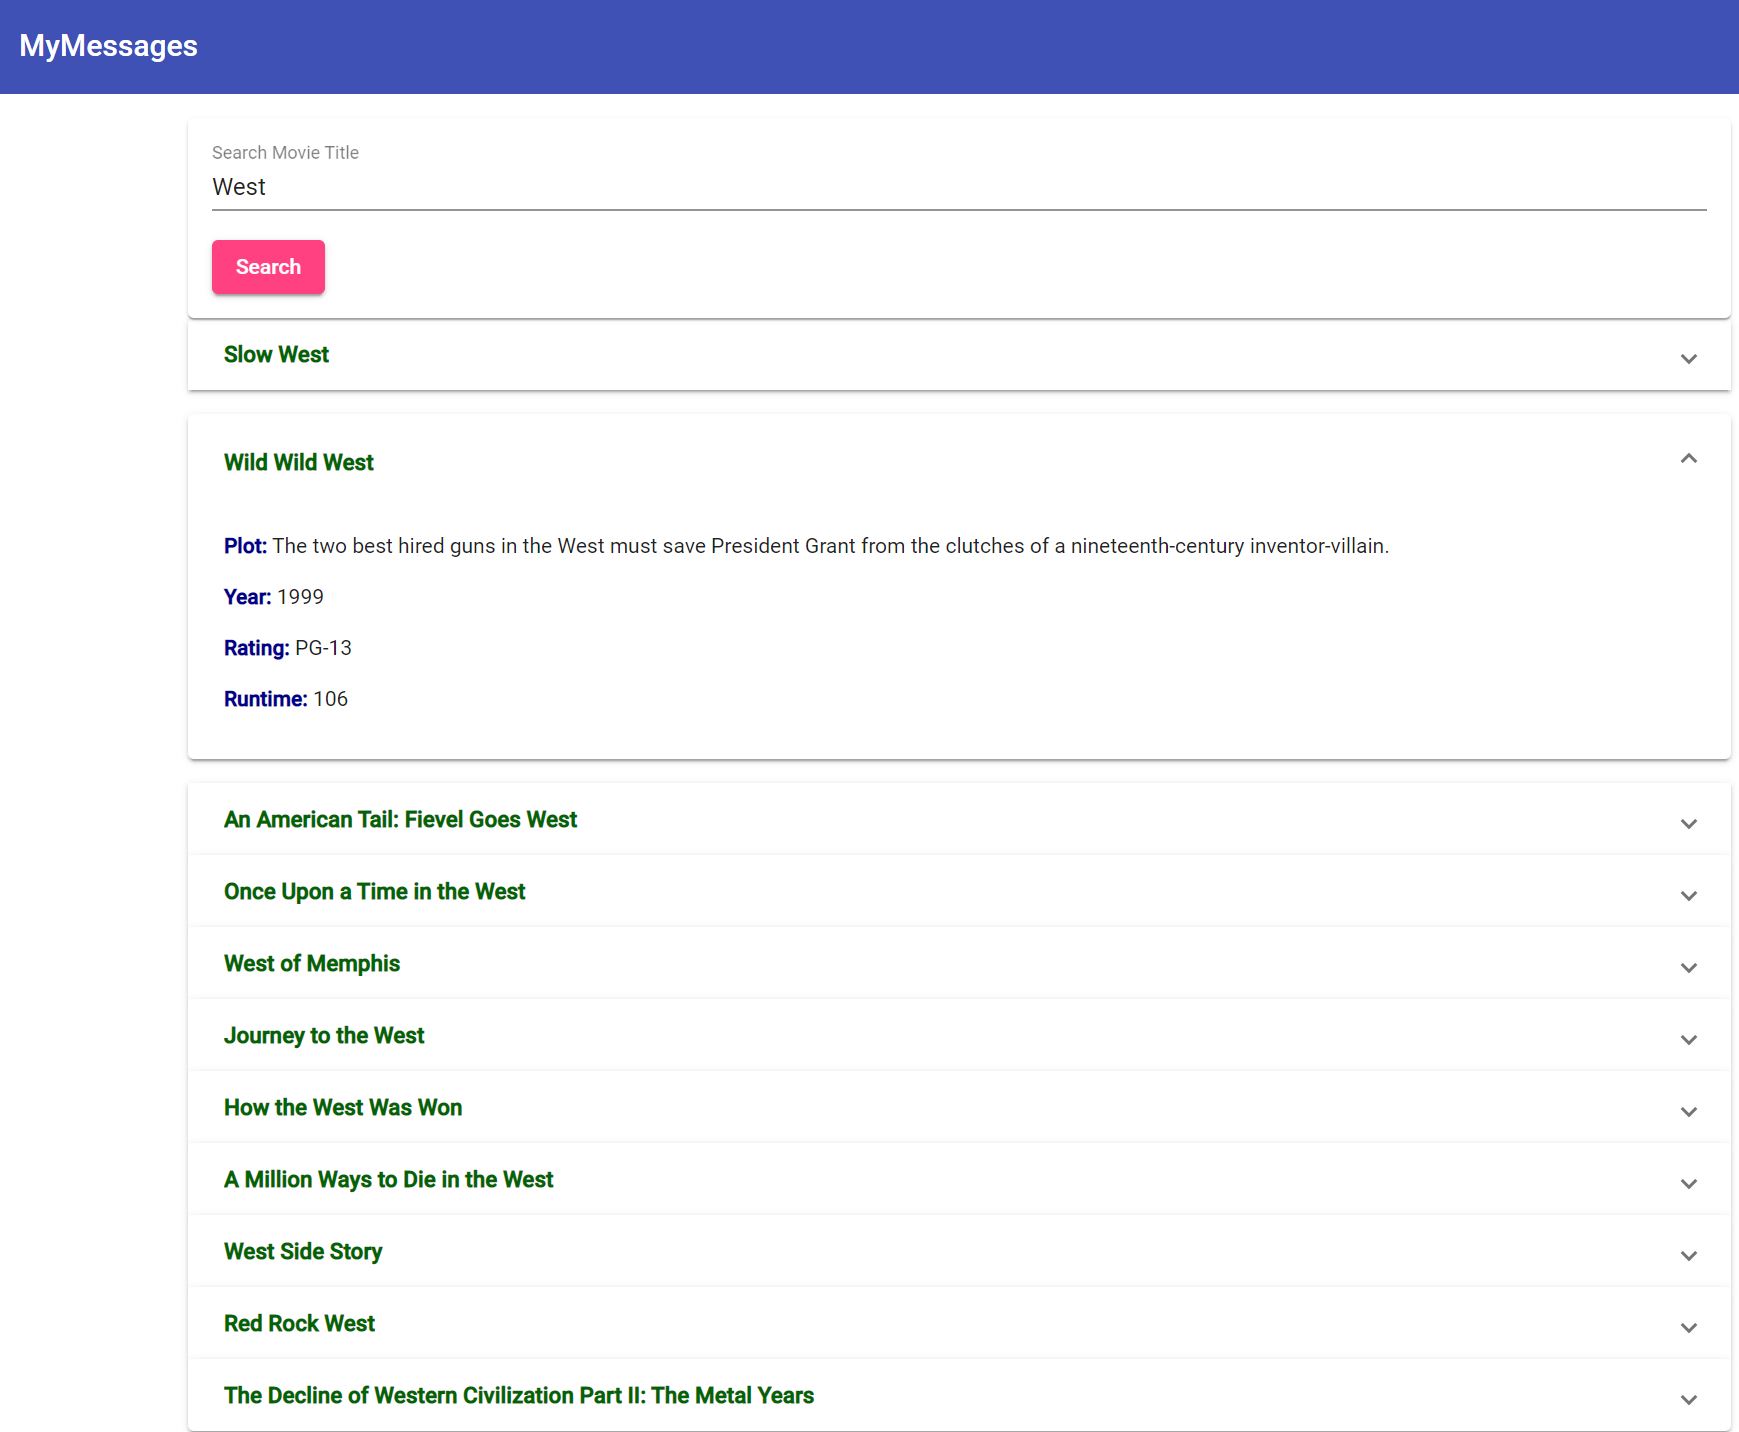This screenshot has height=1432, width=1739.
Task: Click the MyMessages header title
Action: click(107, 45)
